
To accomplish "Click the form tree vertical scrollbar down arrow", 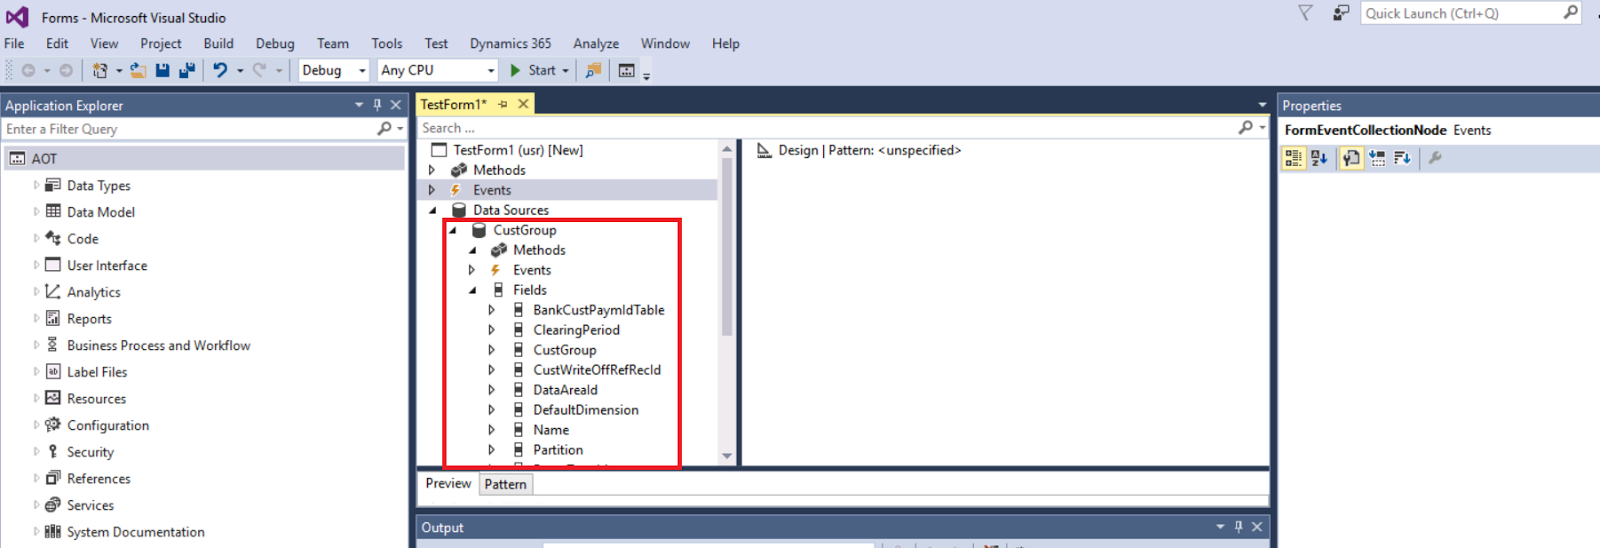I will pyautogui.click(x=727, y=456).
